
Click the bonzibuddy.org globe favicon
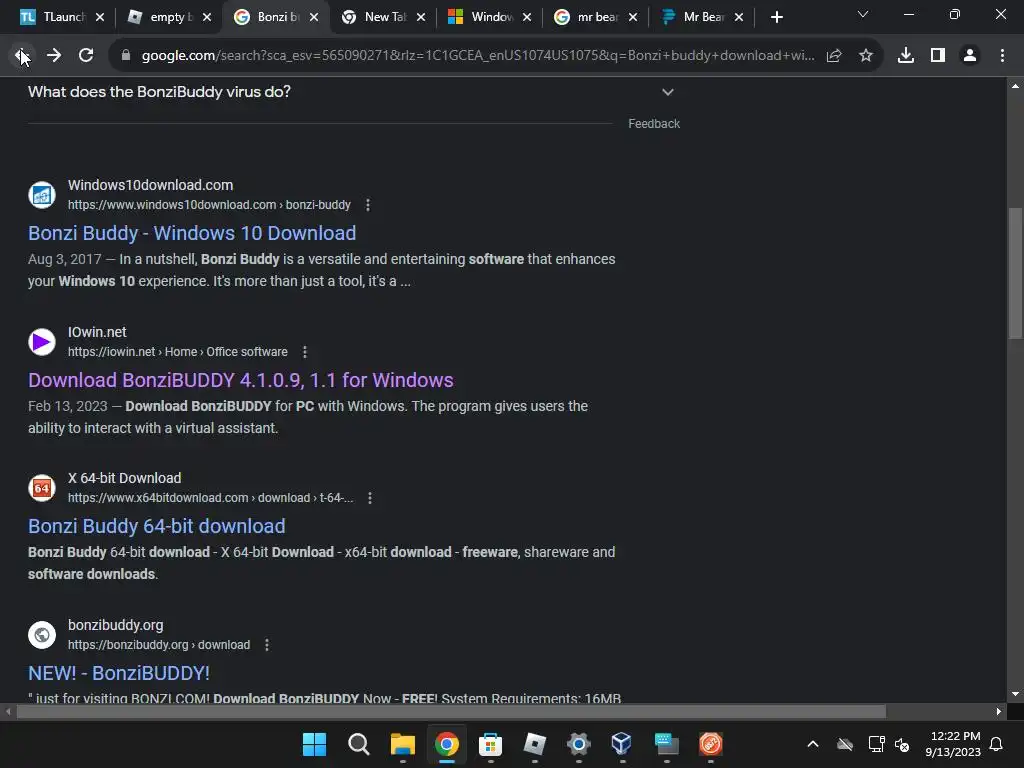(42, 635)
